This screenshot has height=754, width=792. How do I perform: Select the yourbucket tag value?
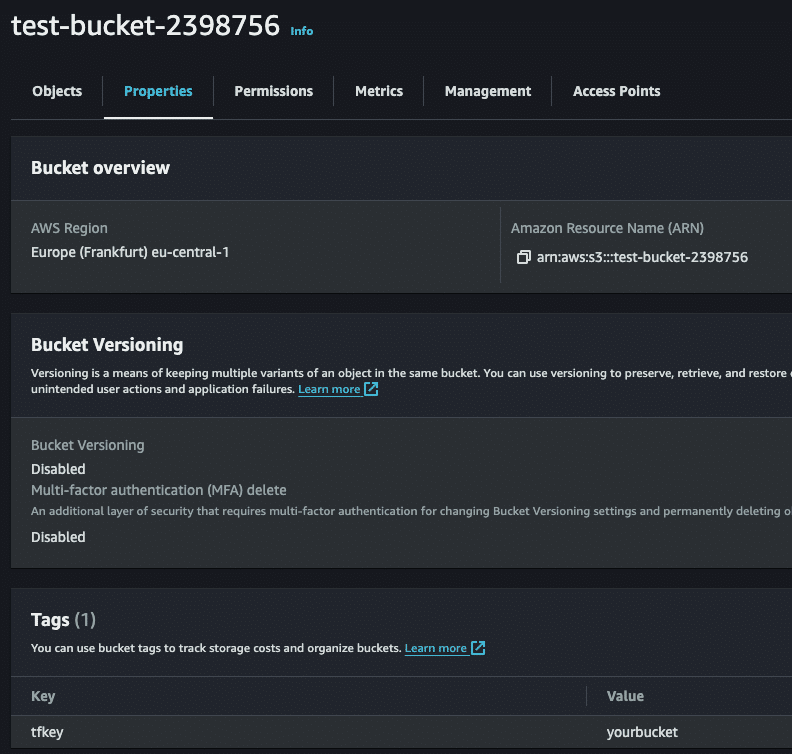point(642,732)
